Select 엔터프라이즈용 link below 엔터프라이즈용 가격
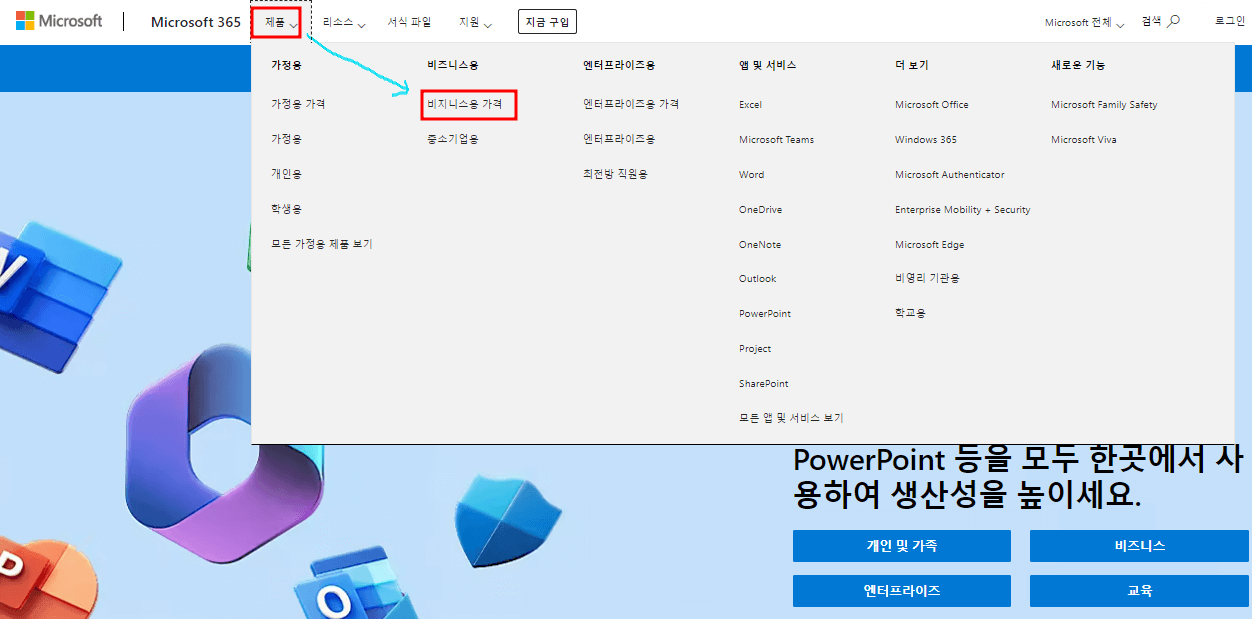1252x619 pixels. pos(619,139)
